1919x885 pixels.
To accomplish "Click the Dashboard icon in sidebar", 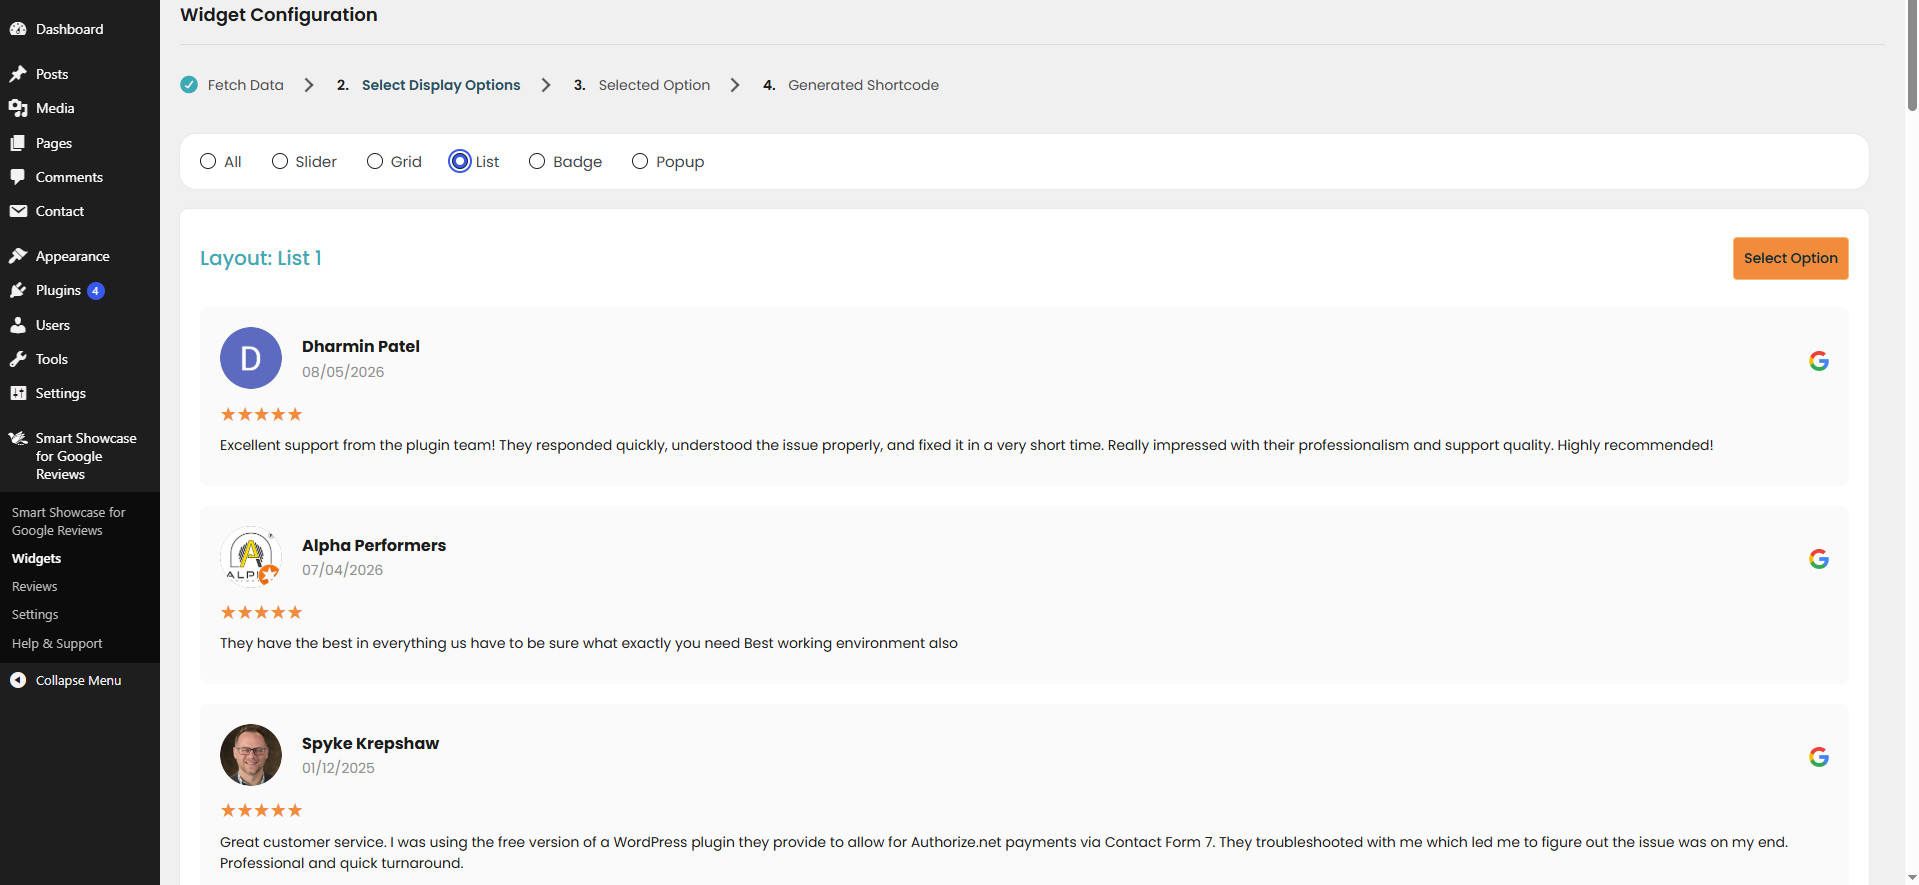I will (x=18, y=29).
